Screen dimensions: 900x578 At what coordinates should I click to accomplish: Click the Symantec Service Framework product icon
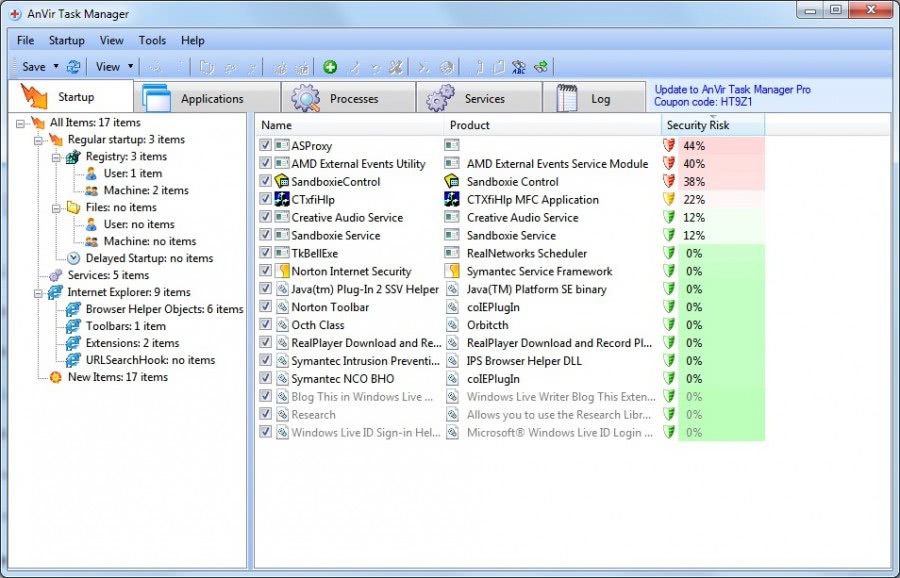coord(452,271)
